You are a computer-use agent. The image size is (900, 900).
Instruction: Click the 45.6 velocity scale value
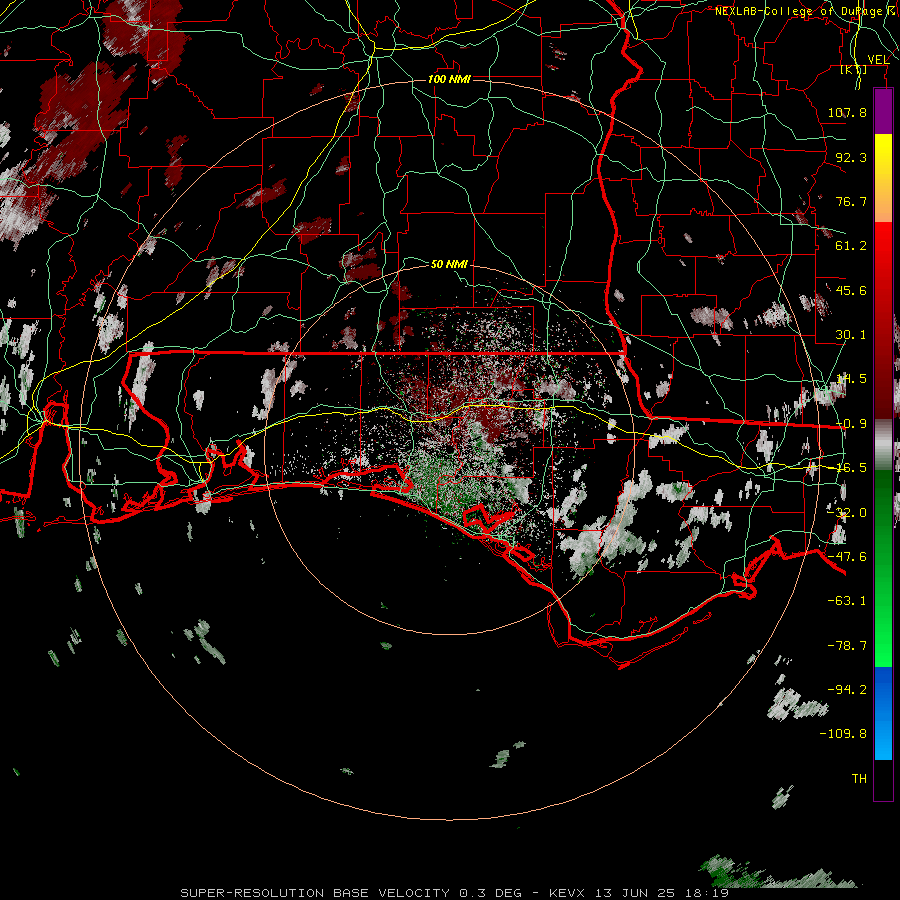(851, 290)
